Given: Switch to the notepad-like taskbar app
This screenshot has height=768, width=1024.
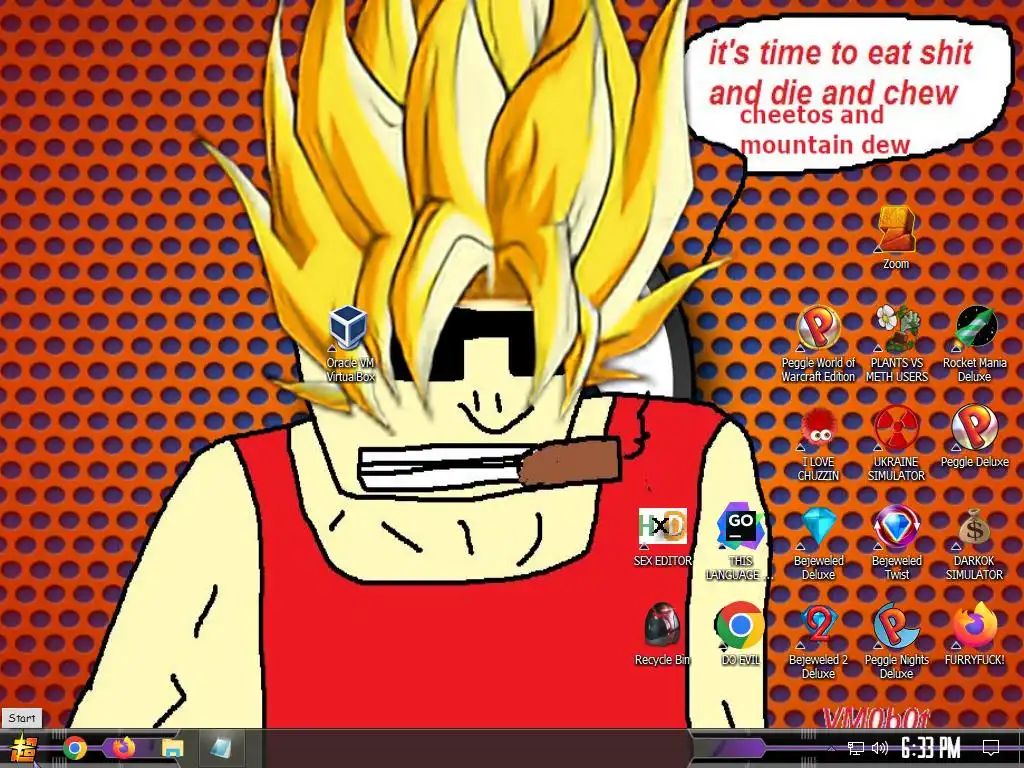Looking at the screenshot, I should coord(221,748).
